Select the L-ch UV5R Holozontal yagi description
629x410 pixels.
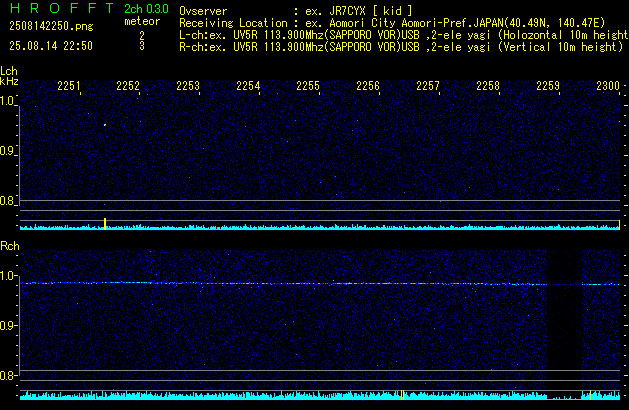404,35
